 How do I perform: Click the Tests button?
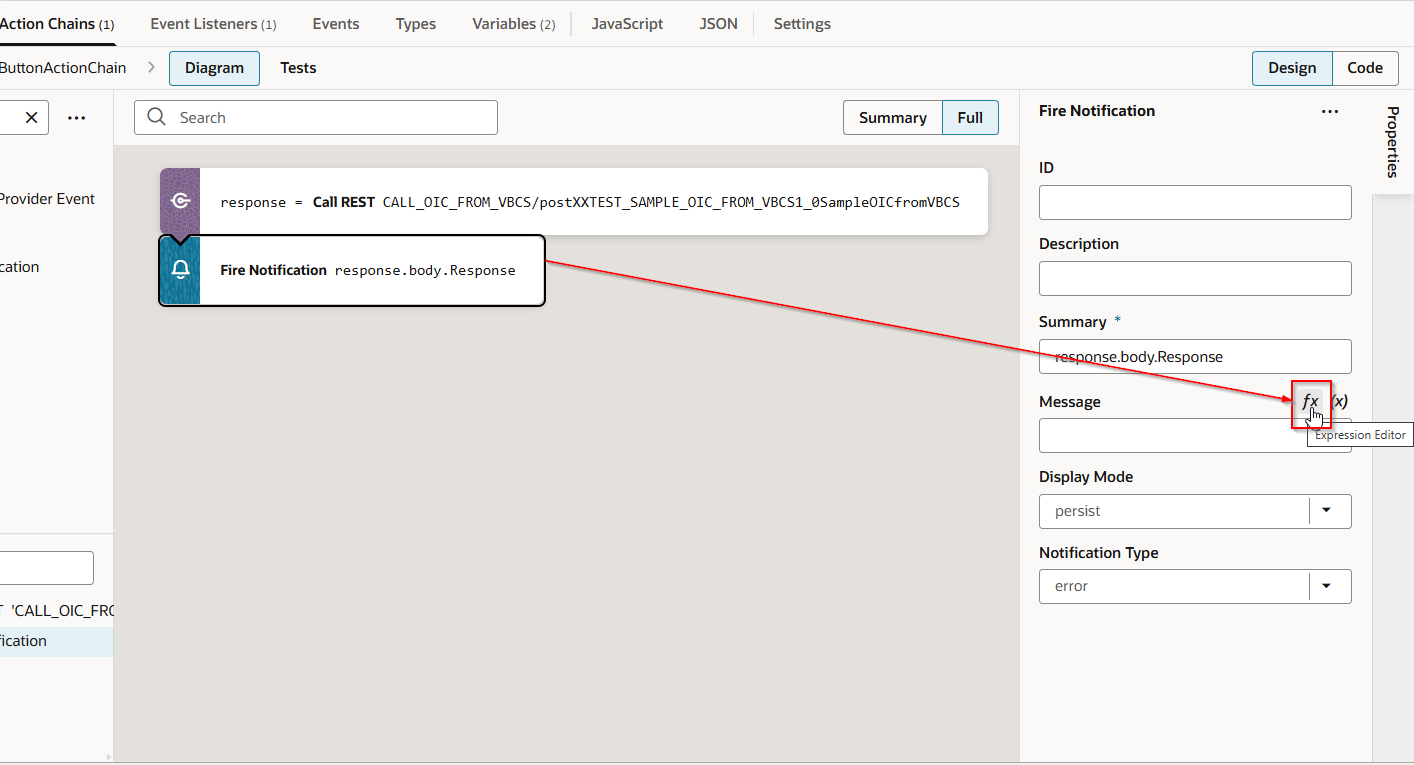(x=298, y=68)
